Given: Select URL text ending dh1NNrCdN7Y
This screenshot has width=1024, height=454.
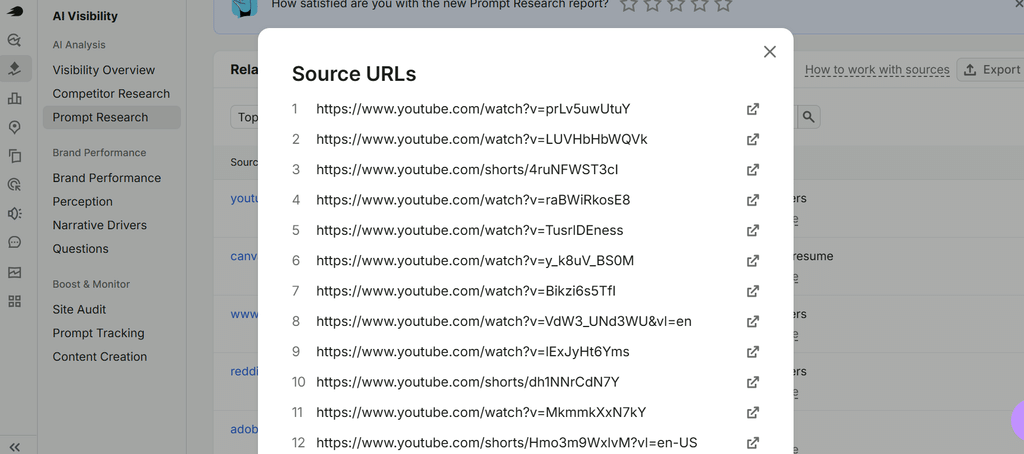Looking at the screenshot, I should (468, 381).
